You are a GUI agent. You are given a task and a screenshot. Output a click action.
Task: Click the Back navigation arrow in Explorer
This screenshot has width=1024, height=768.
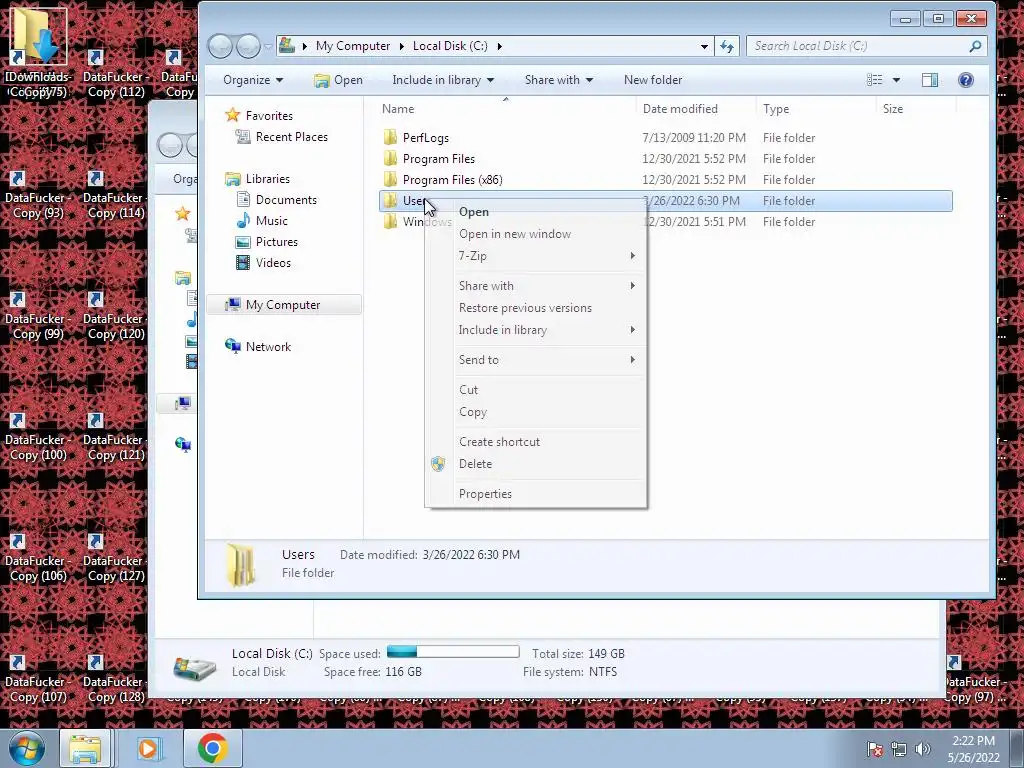220,46
